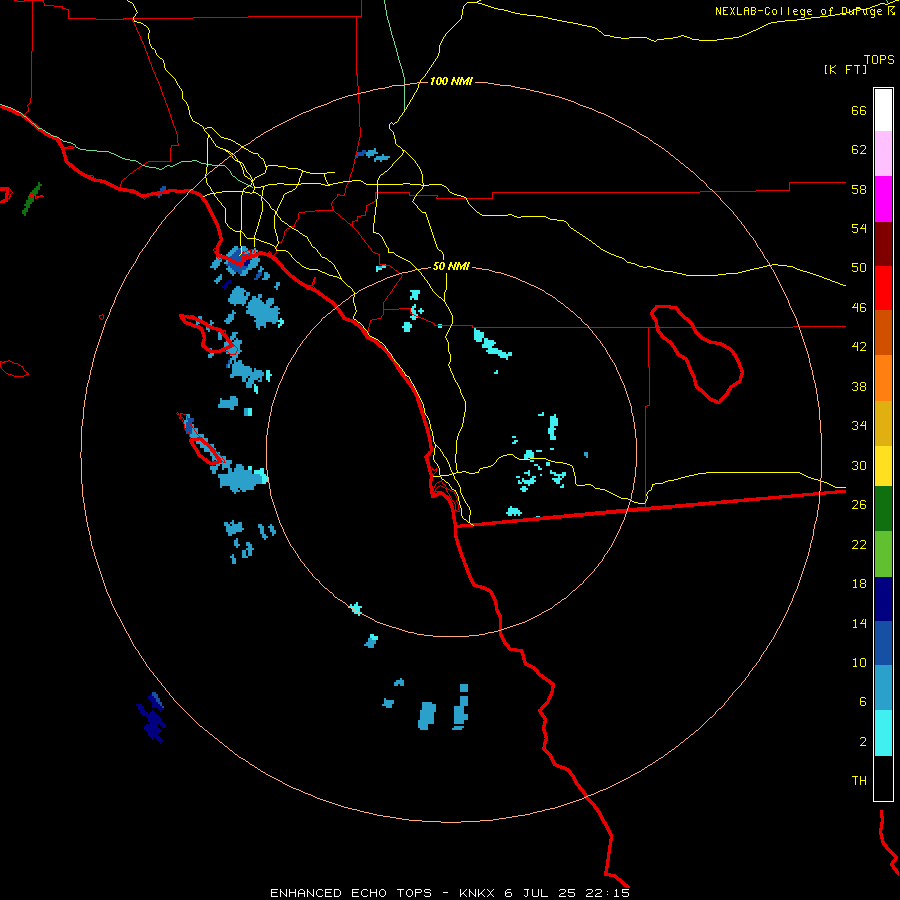Click the legend value 62
This screenshot has height=900, width=900.
859,150
